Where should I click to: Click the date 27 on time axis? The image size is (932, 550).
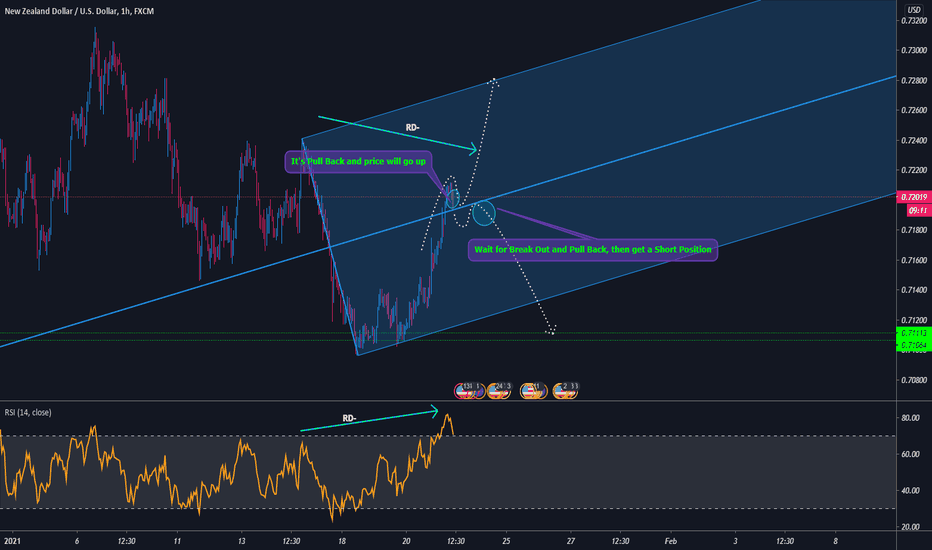pyautogui.click(x=571, y=541)
